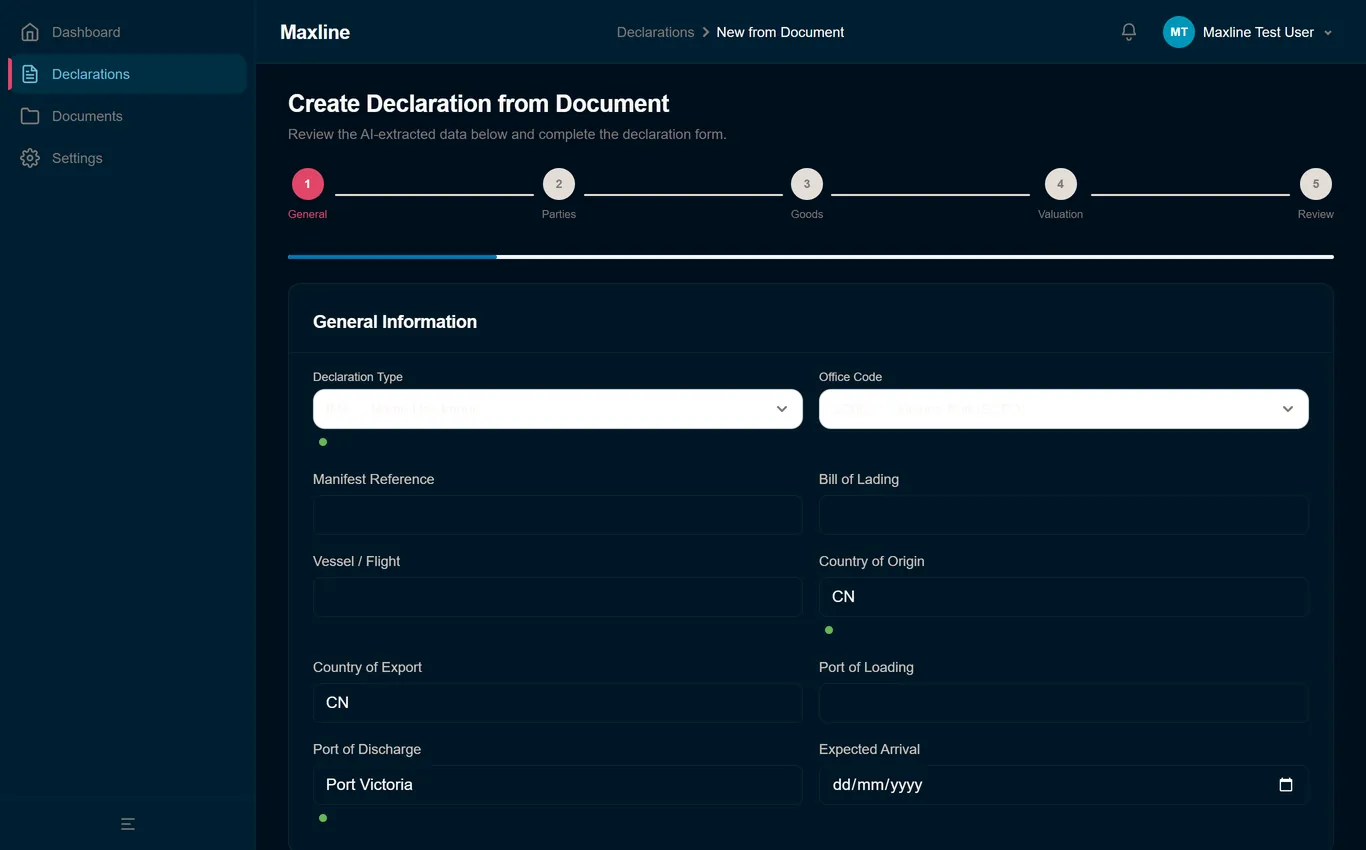Click the Country of Origin field
The image size is (1366, 850).
[1064, 597]
